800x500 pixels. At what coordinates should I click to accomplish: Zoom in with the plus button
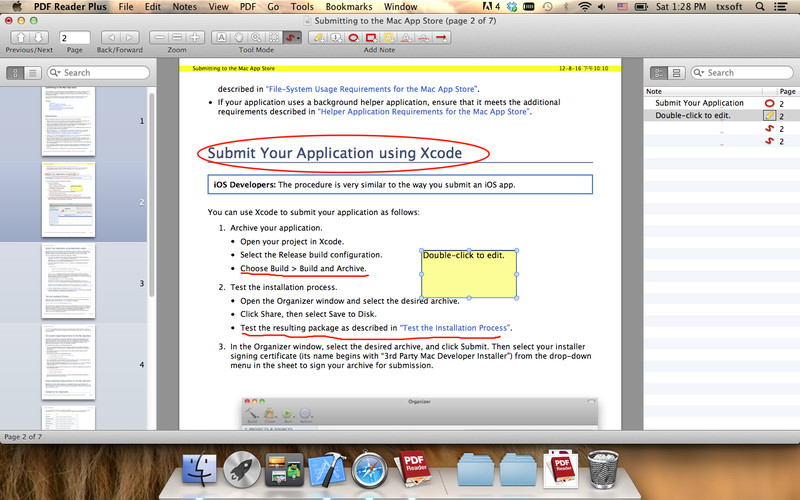click(x=195, y=37)
